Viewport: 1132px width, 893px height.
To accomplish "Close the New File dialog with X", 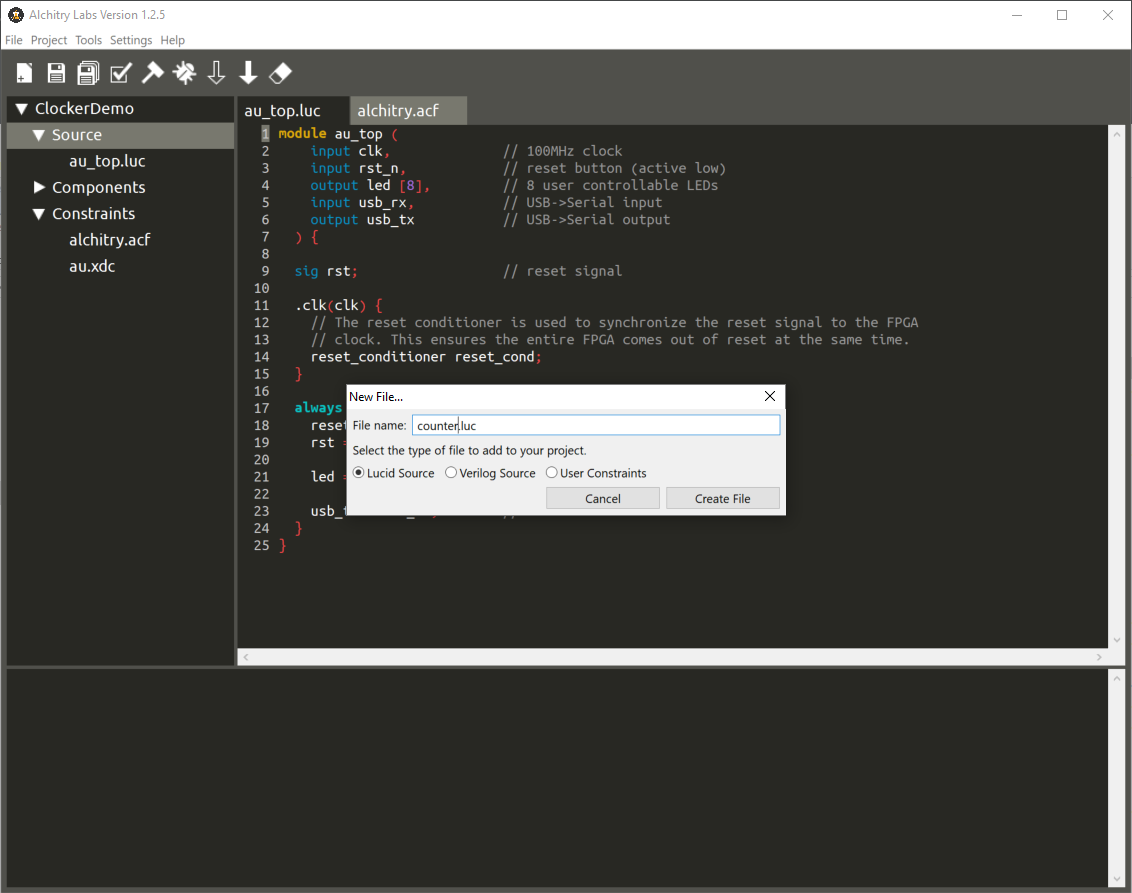I will click(770, 396).
